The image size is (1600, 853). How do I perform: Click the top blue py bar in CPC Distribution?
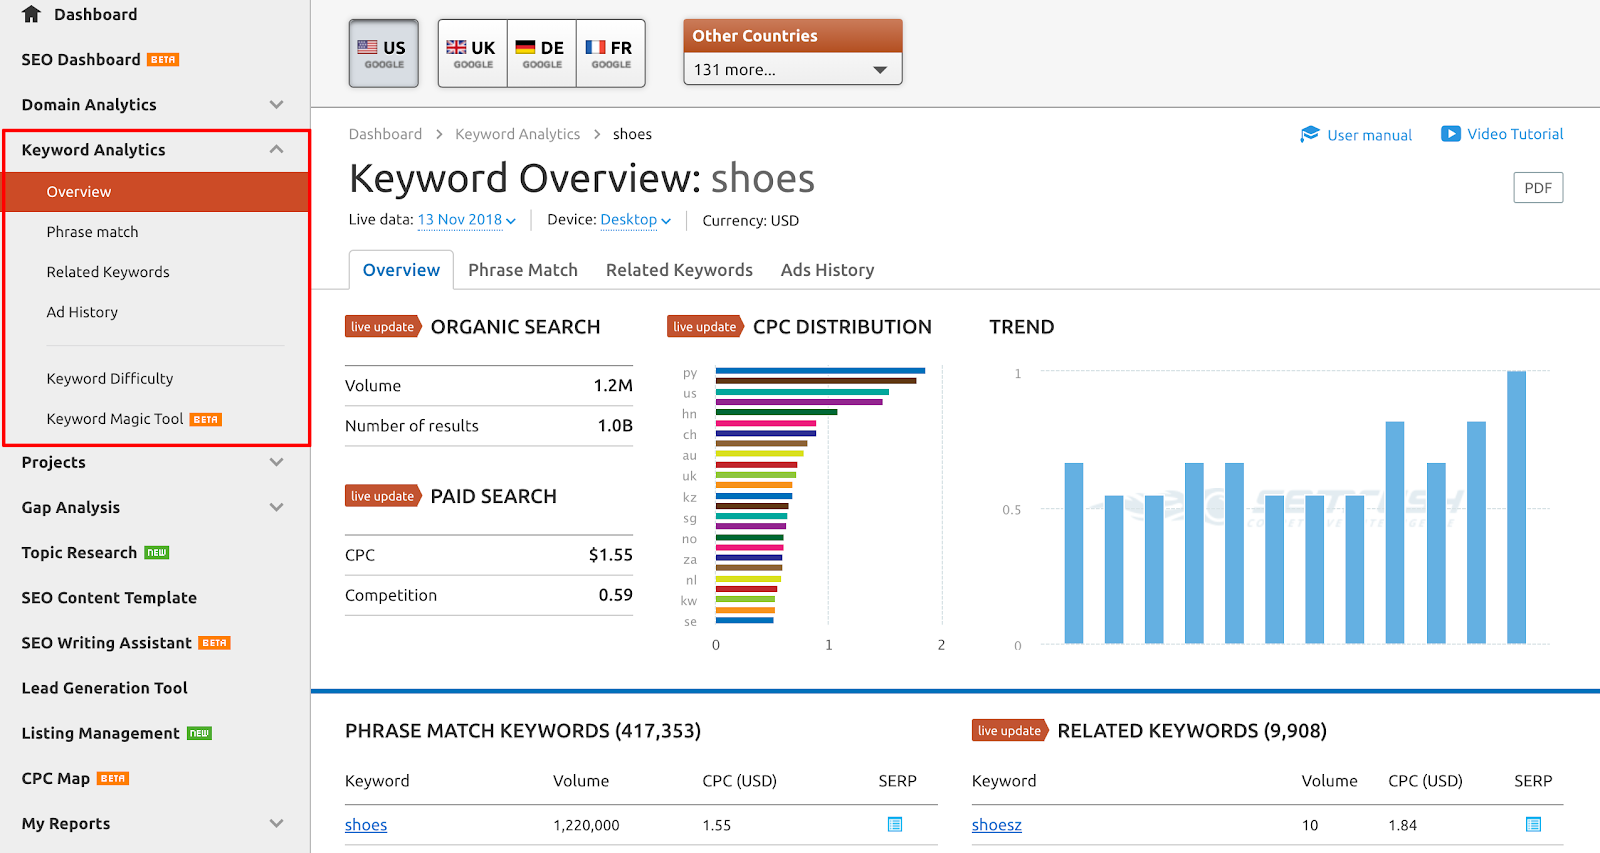pos(820,371)
